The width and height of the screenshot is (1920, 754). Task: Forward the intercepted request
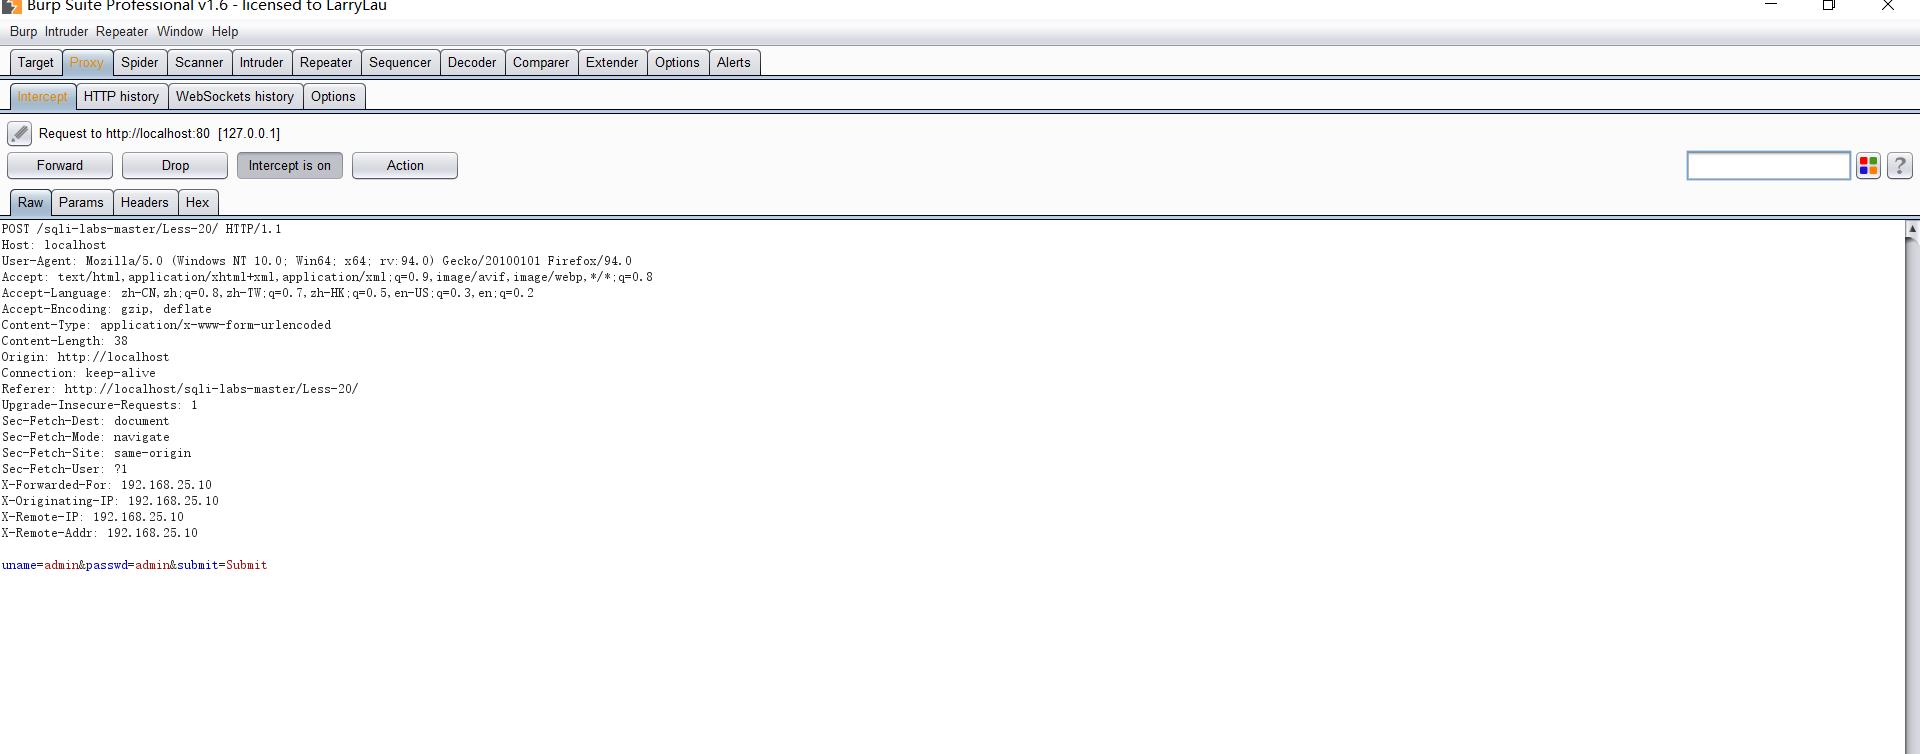[x=60, y=166]
